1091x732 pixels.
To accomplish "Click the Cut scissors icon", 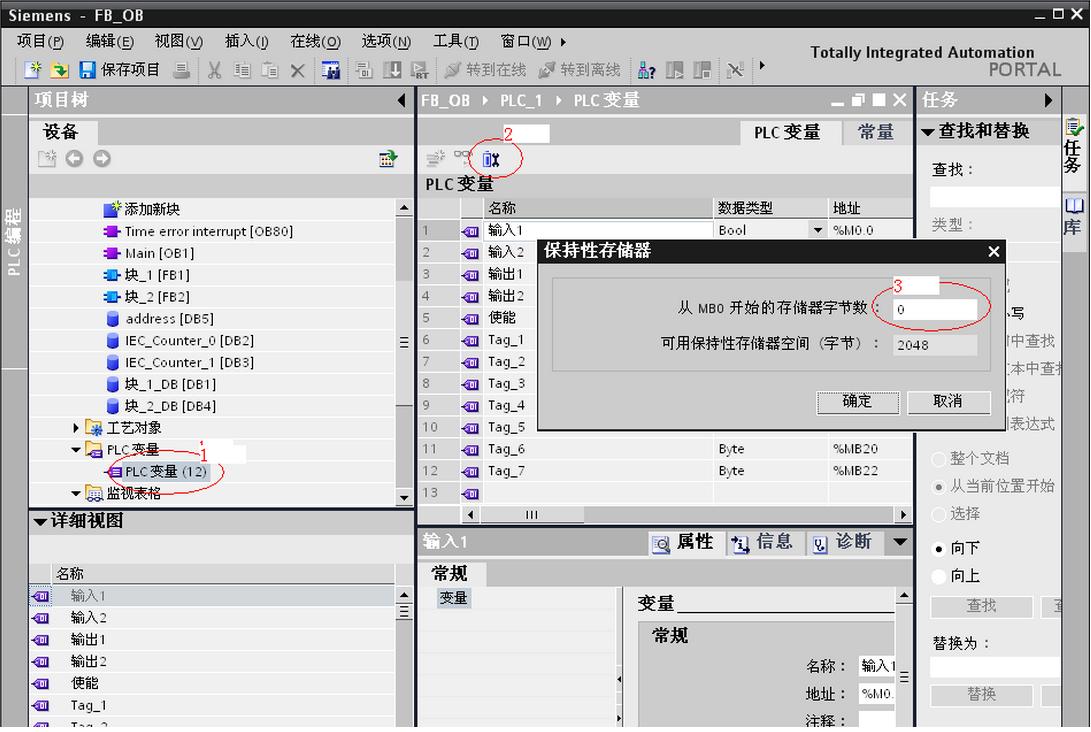I will pyautogui.click(x=214, y=70).
